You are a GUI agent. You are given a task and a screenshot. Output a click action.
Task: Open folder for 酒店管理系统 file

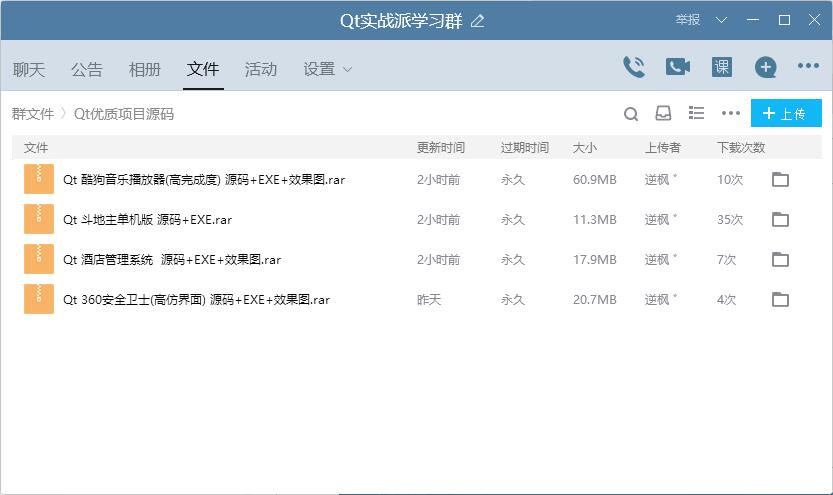click(x=780, y=259)
